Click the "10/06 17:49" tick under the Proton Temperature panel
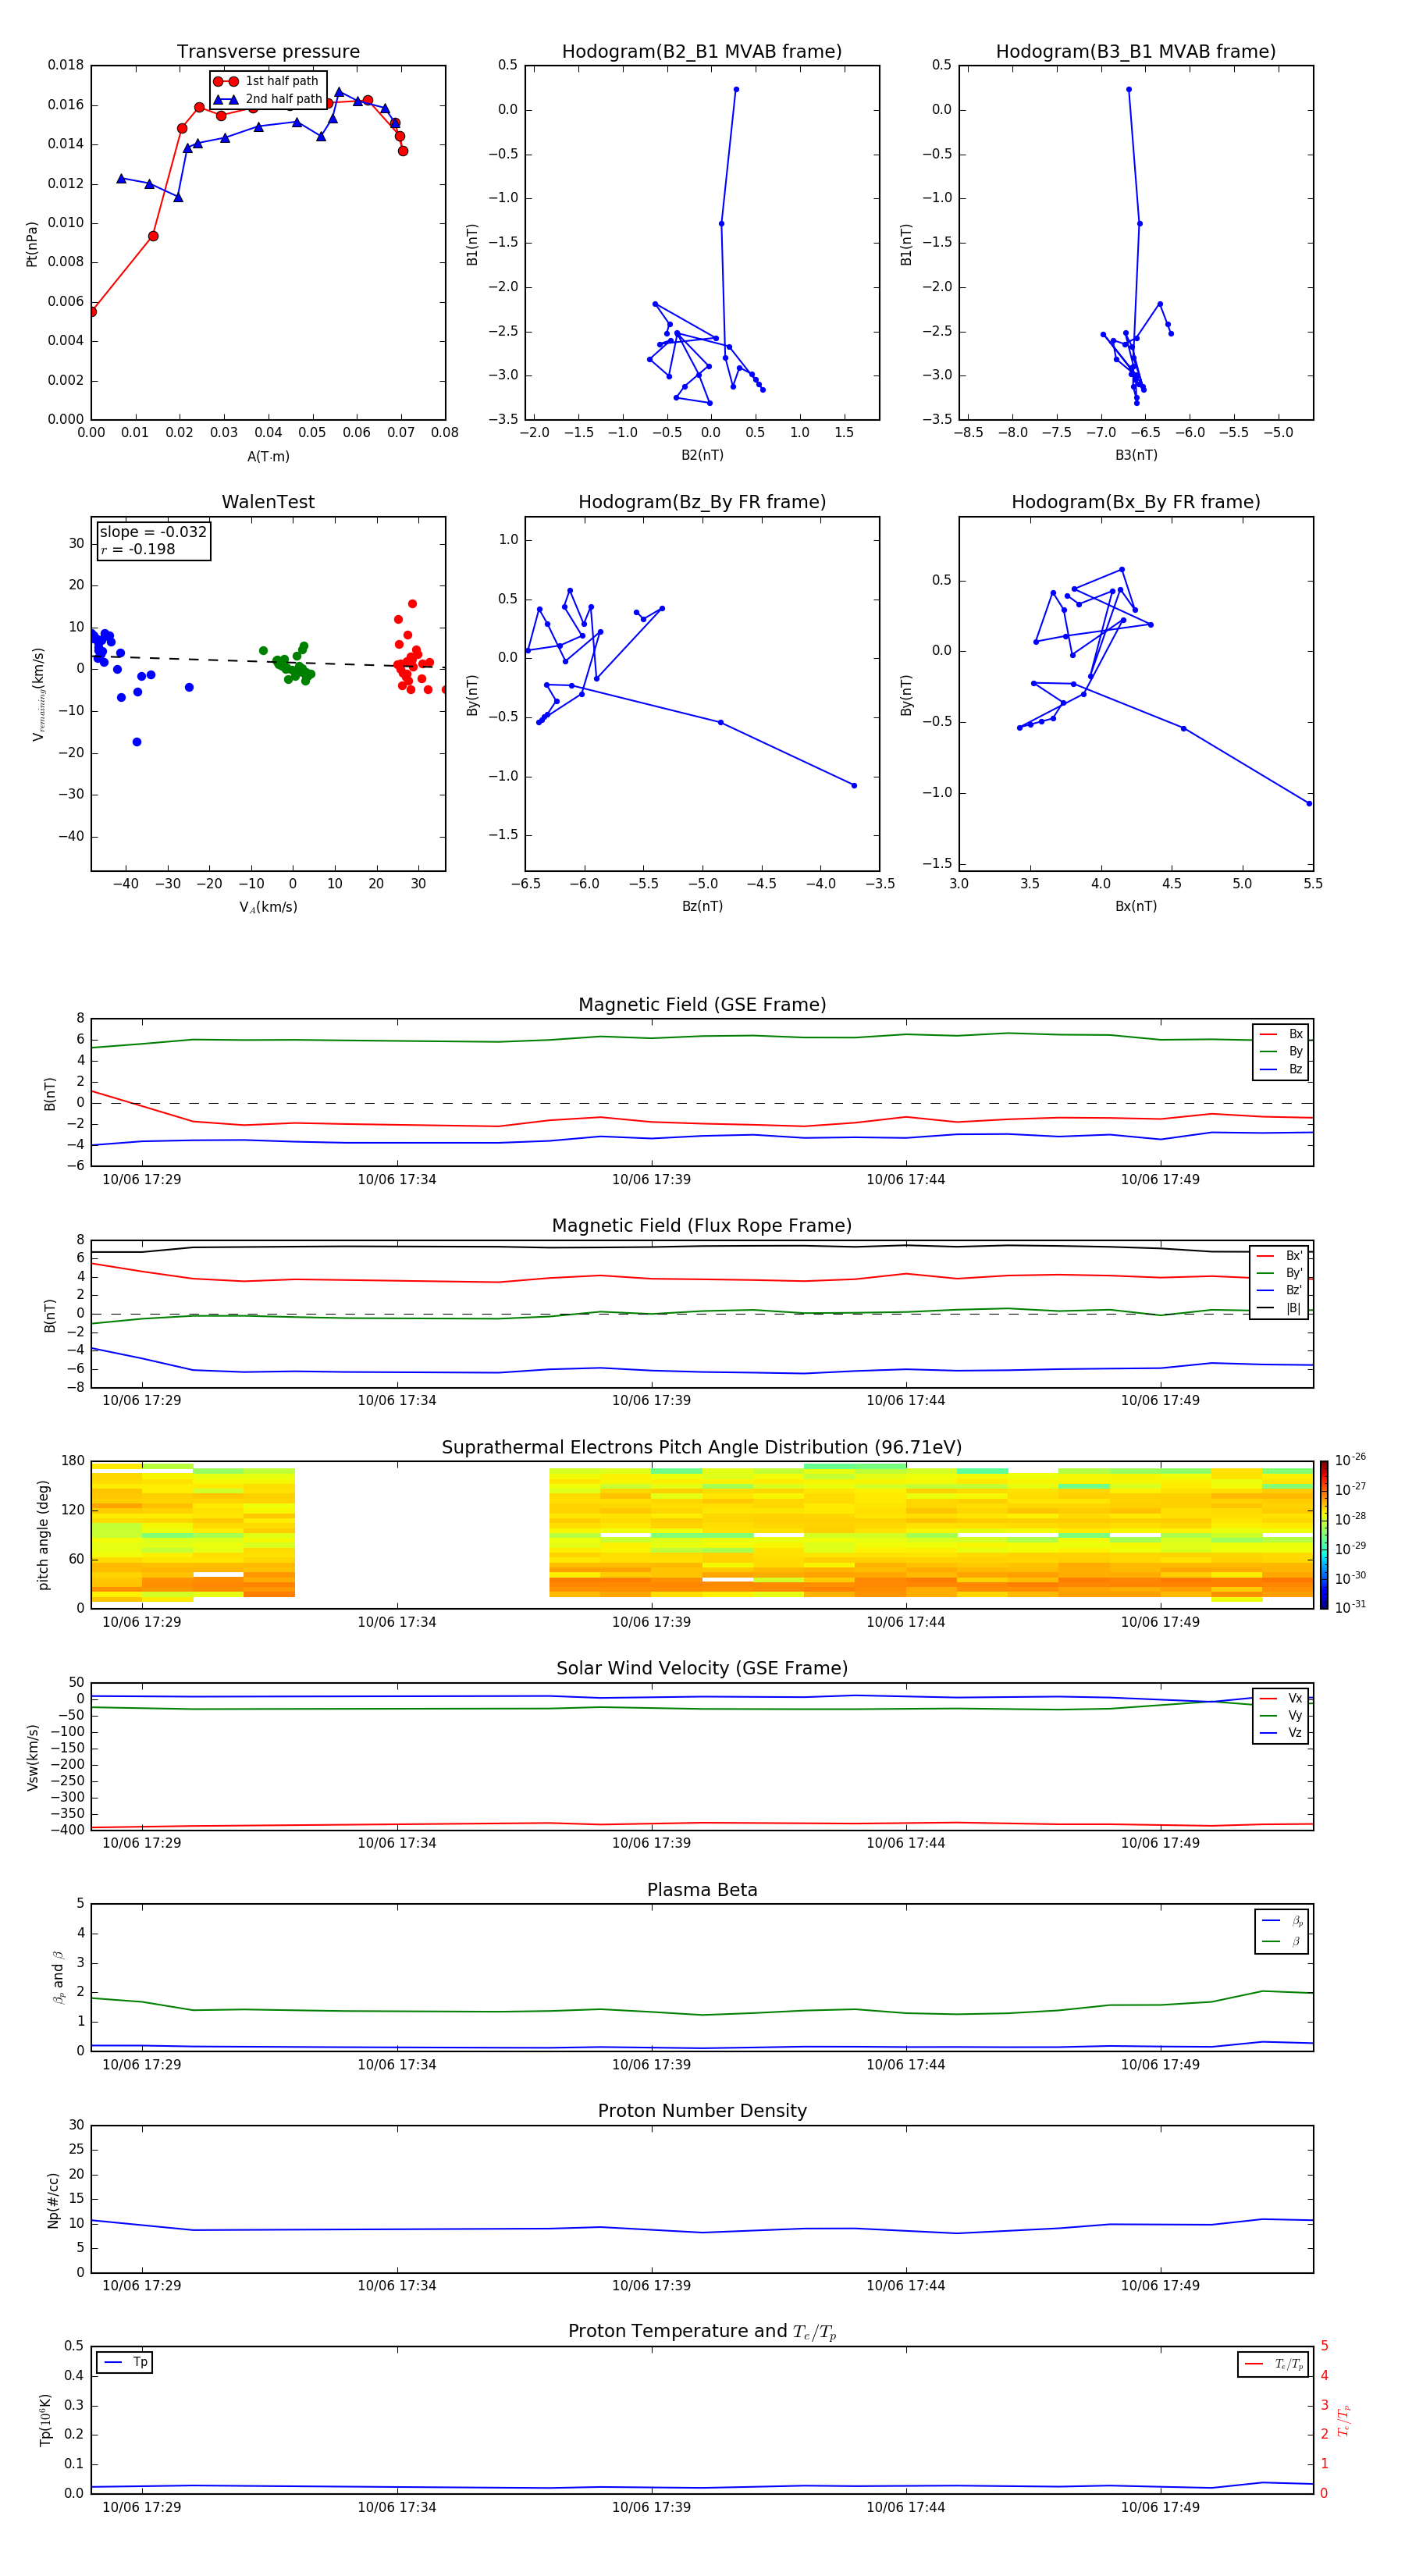The height and width of the screenshot is (2576, 1405). point(1160,2507)
